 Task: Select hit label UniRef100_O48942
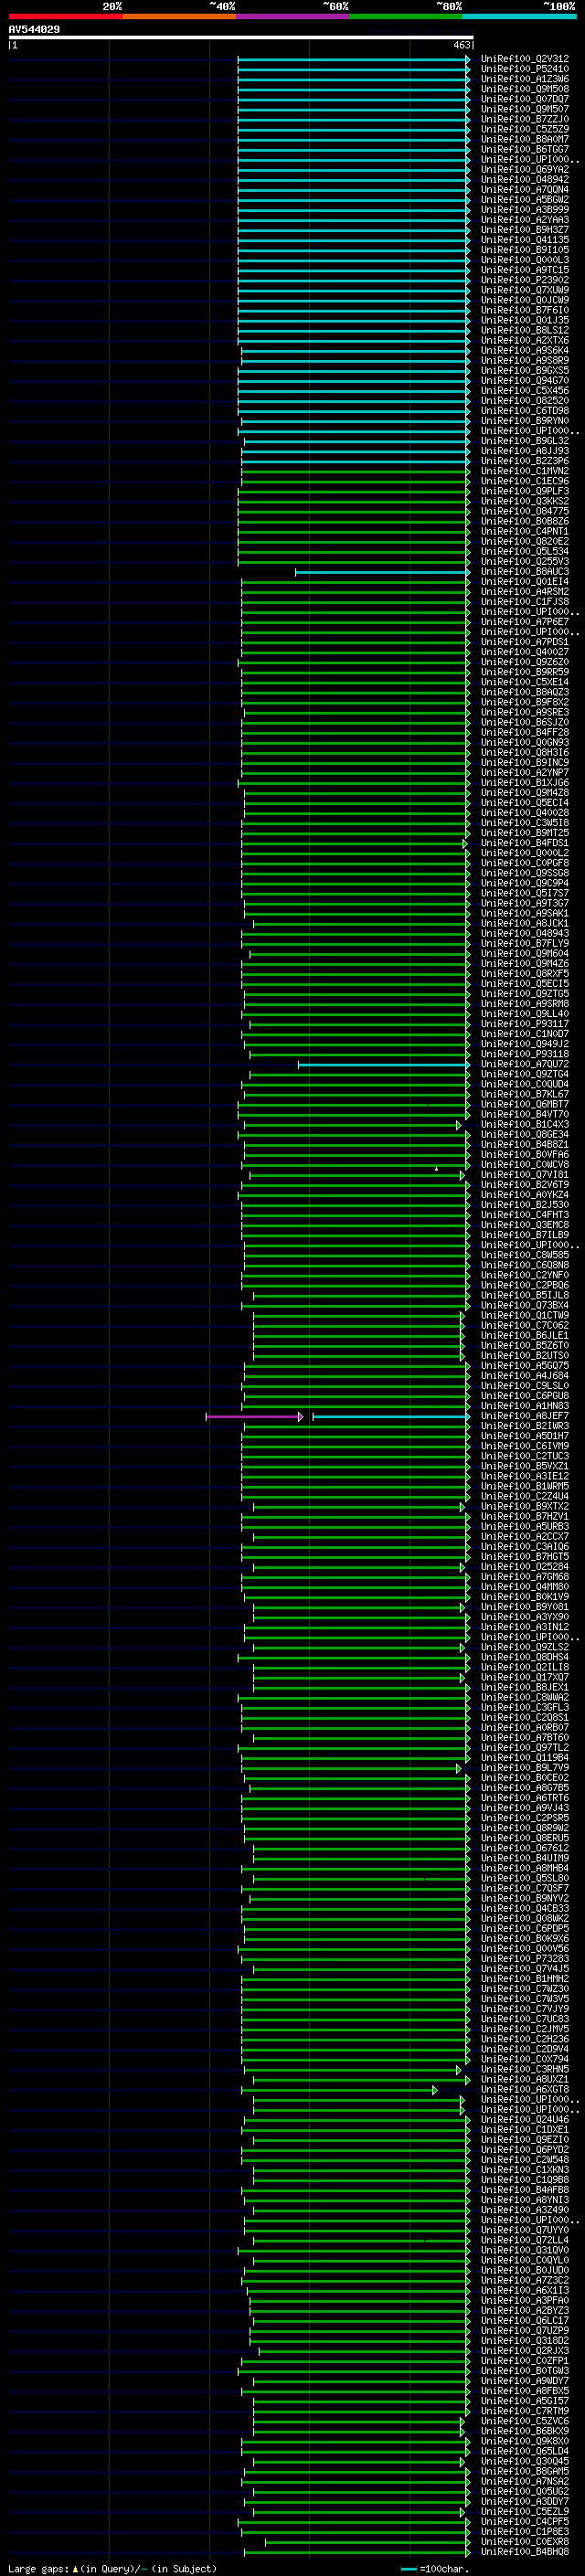coord(525,179)
